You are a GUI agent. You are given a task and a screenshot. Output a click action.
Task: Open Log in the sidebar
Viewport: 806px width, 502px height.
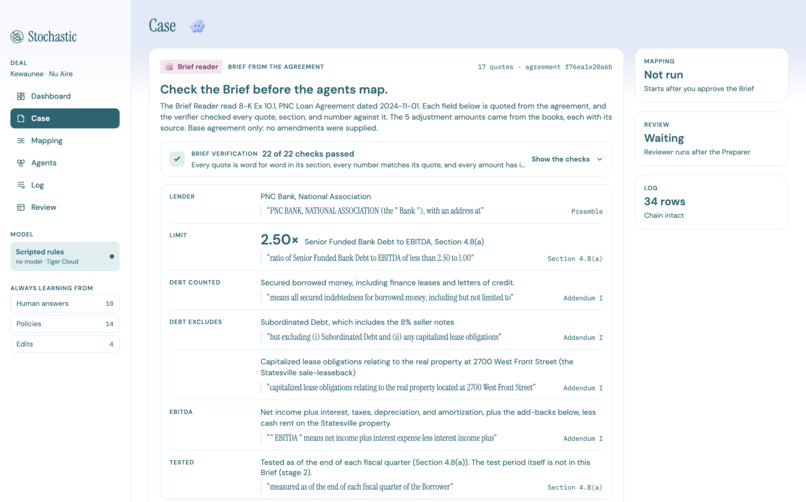coord(65,185)
